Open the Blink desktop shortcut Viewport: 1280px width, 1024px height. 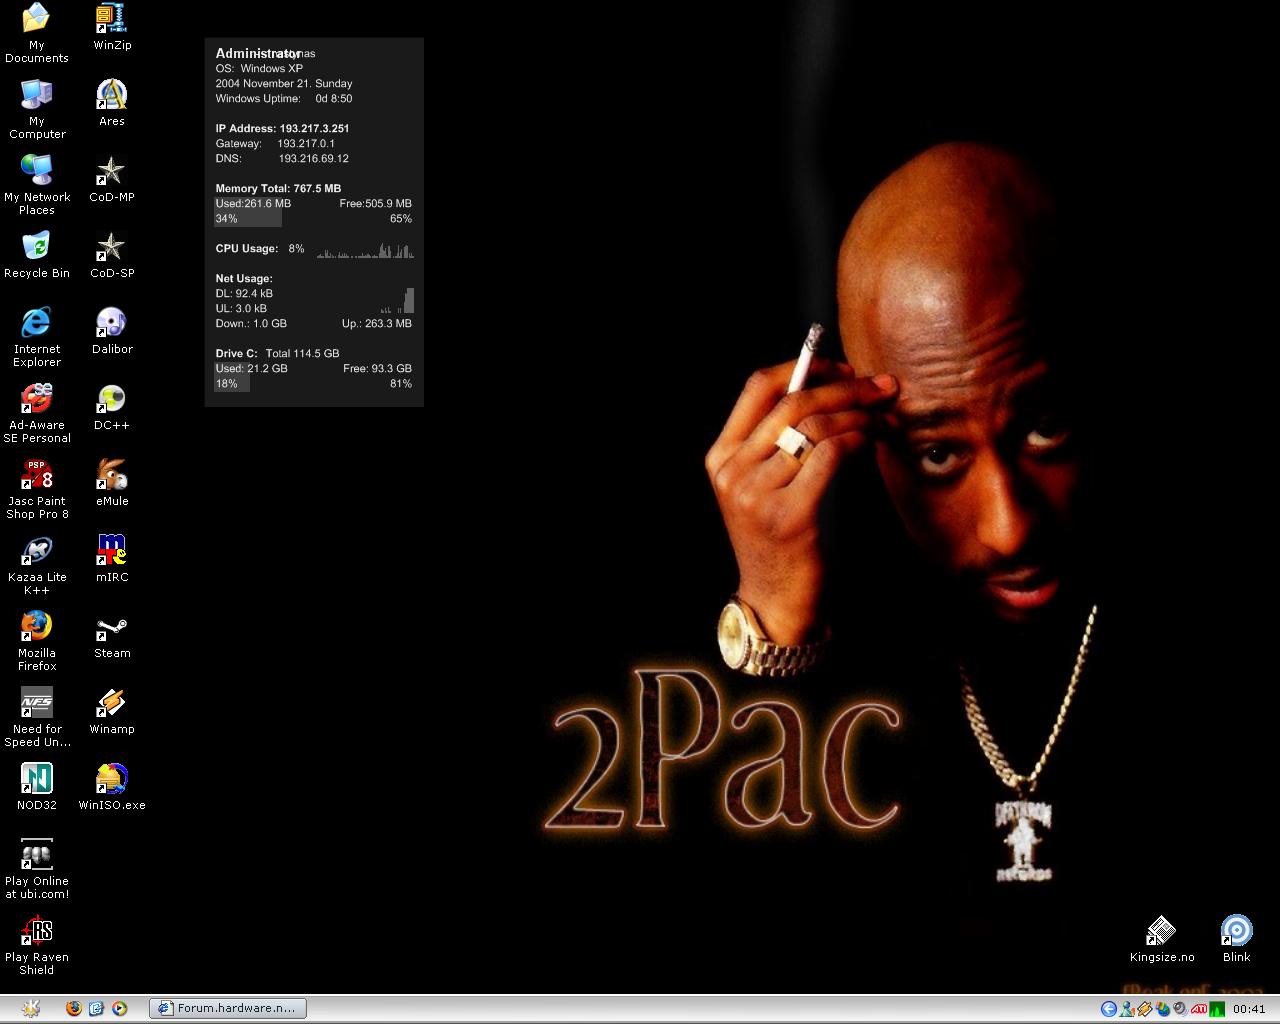click(1237, 938)
